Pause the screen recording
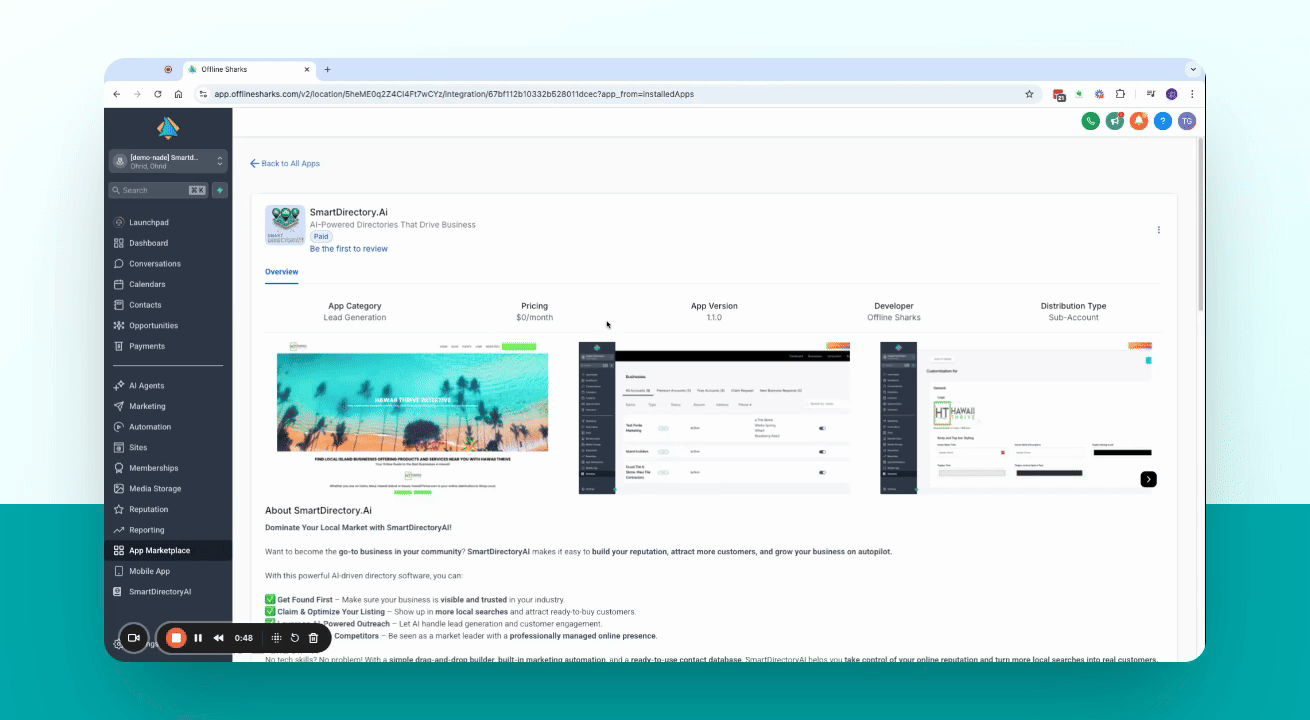The image size is (1310, 720). click(198, 638)
